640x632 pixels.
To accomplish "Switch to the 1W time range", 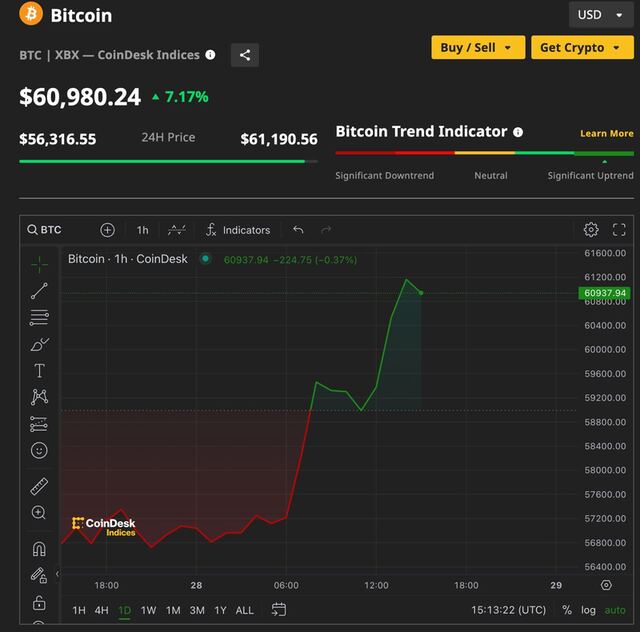I will pos(148,610).
